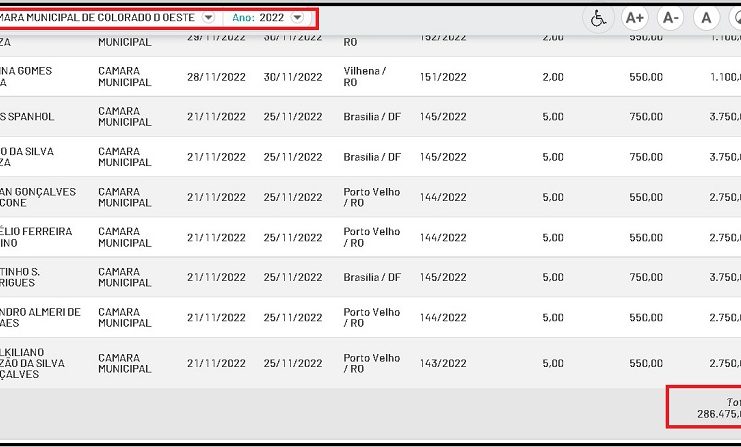
Task: Click process number 152/2022
Action: pyautogui.click(x=441, y=38)
